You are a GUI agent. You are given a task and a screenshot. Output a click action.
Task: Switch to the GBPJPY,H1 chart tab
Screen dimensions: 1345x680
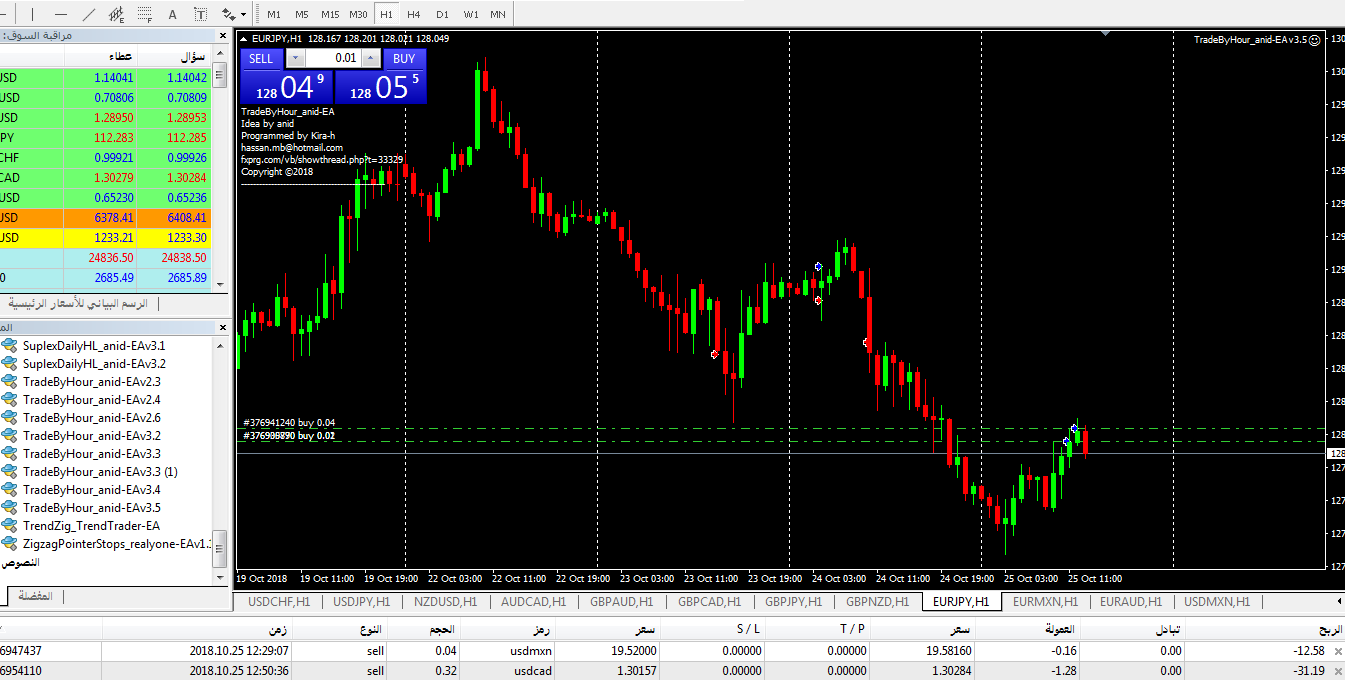pyautogui.click(x=793, y=602)
